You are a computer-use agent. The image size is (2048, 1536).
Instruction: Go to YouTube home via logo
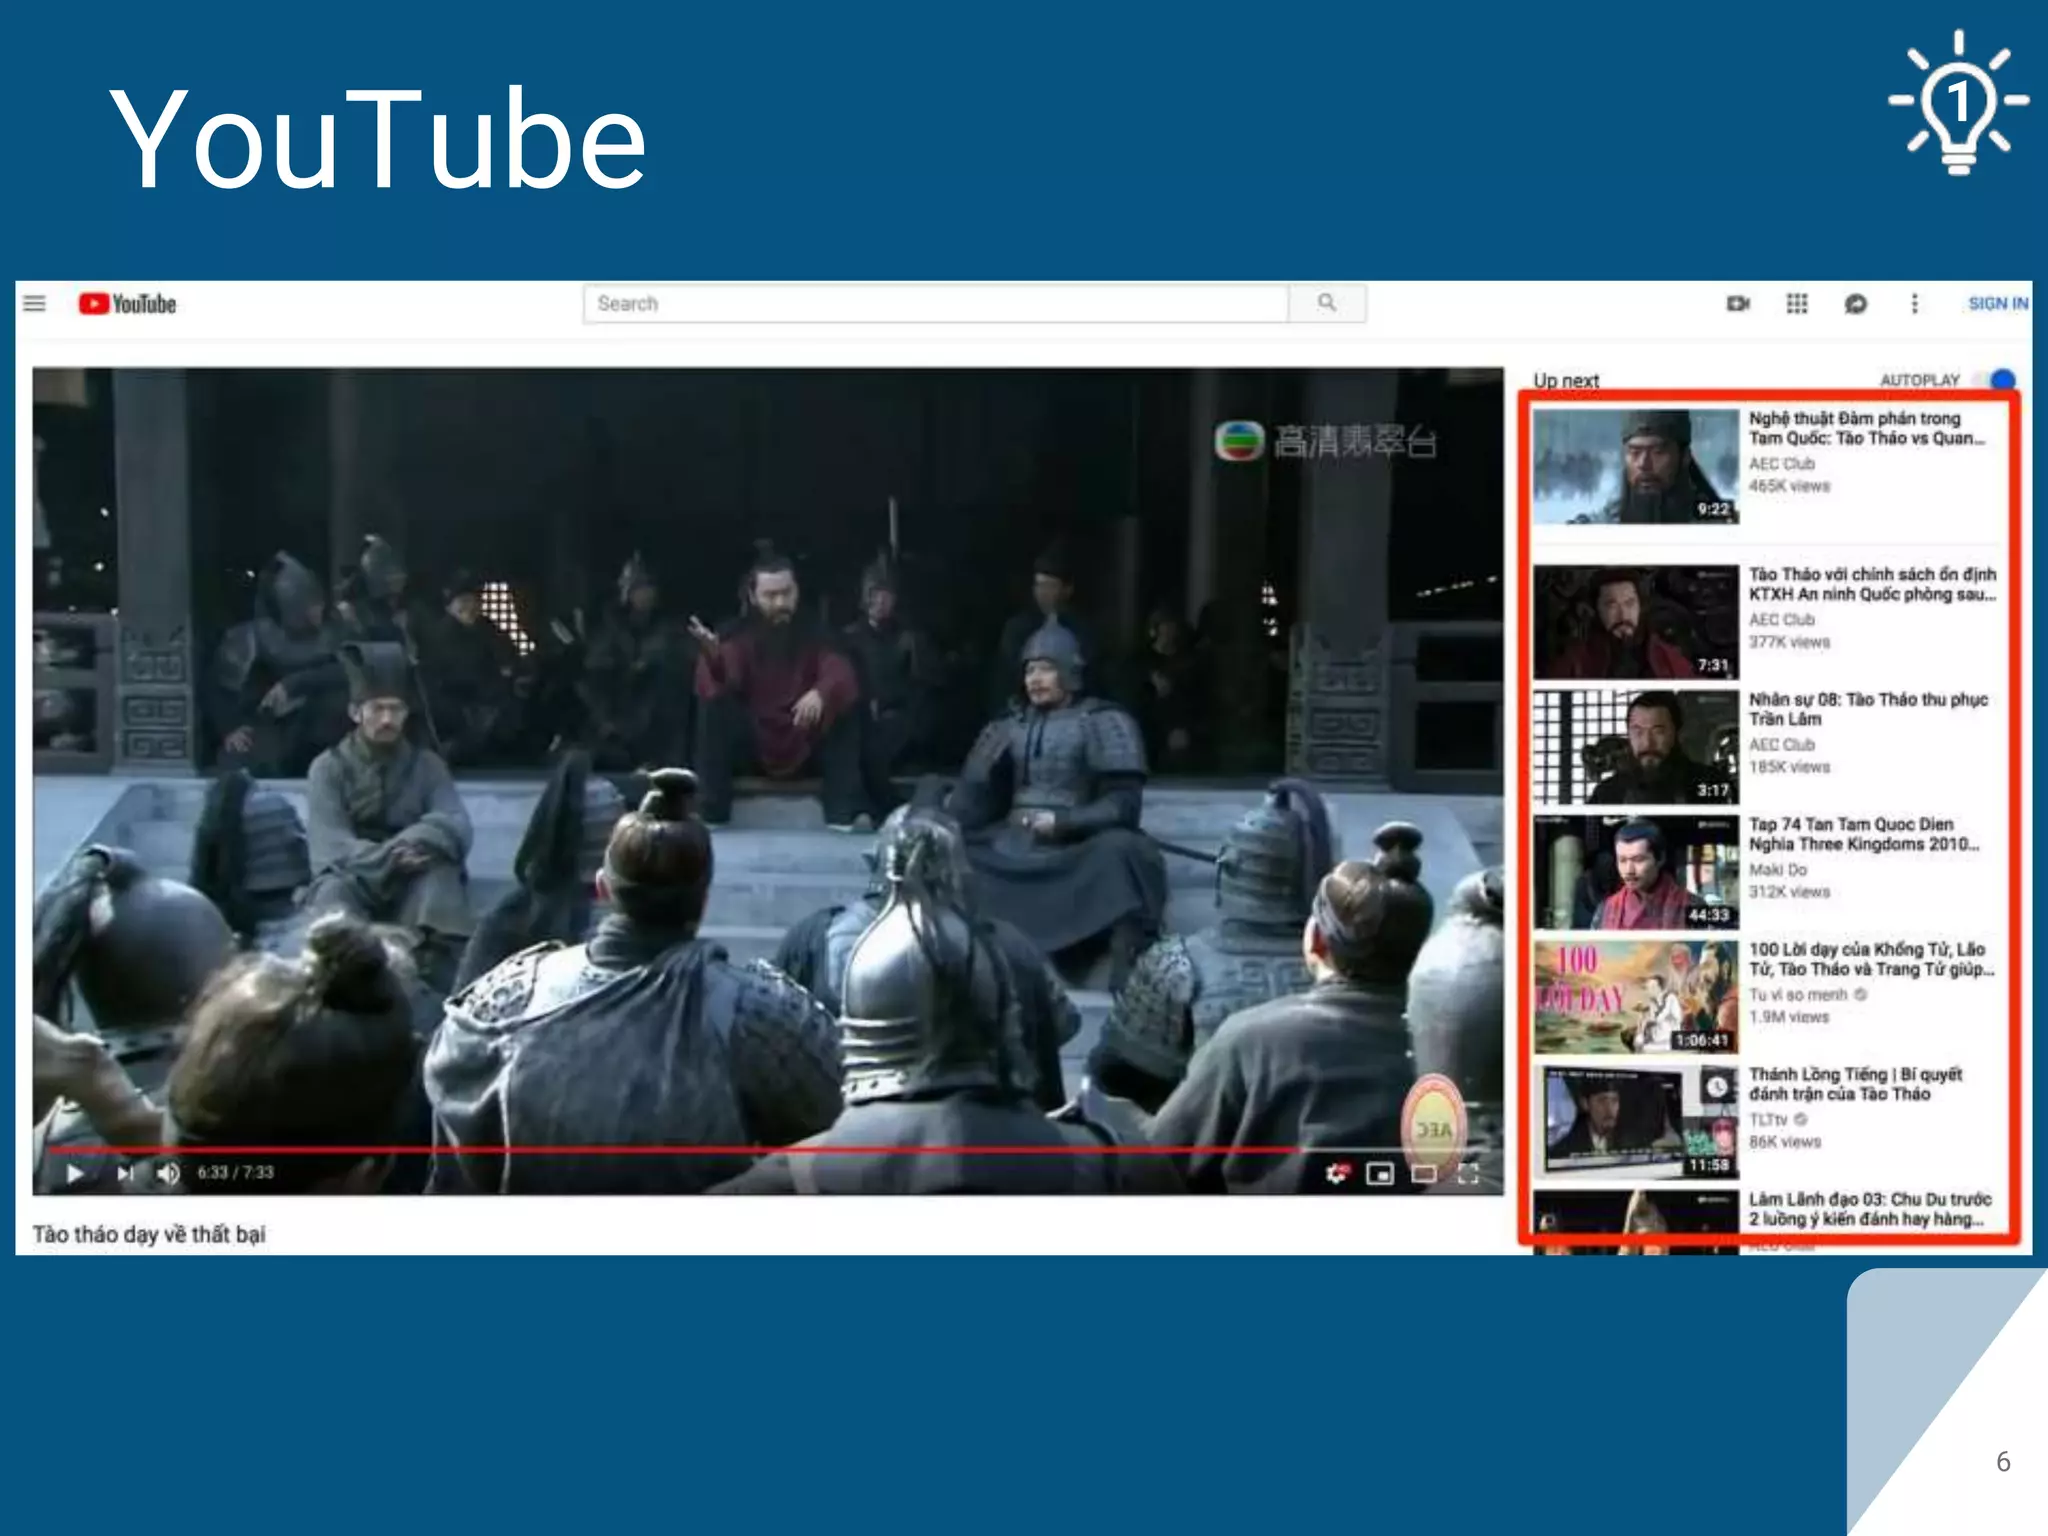click(x=128, y=304)
